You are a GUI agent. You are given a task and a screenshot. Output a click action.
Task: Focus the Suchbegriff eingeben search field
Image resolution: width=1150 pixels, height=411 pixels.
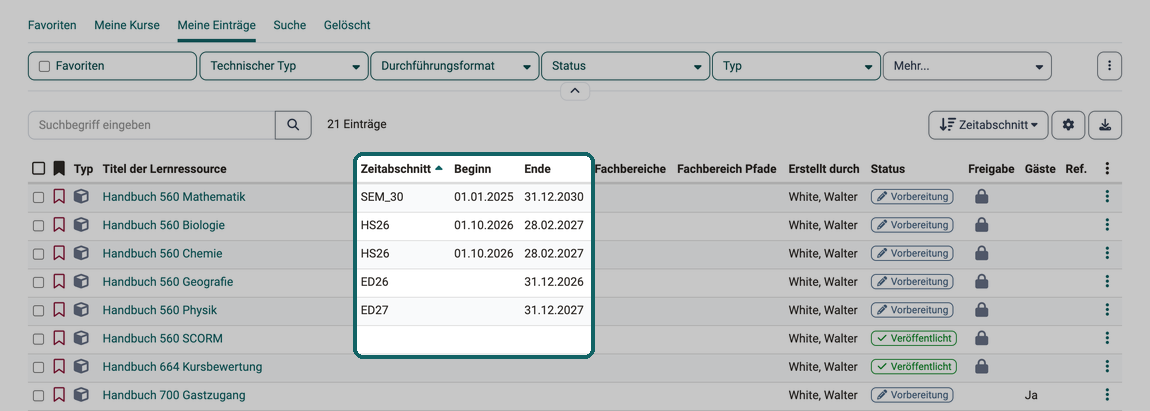click(152, 125)
